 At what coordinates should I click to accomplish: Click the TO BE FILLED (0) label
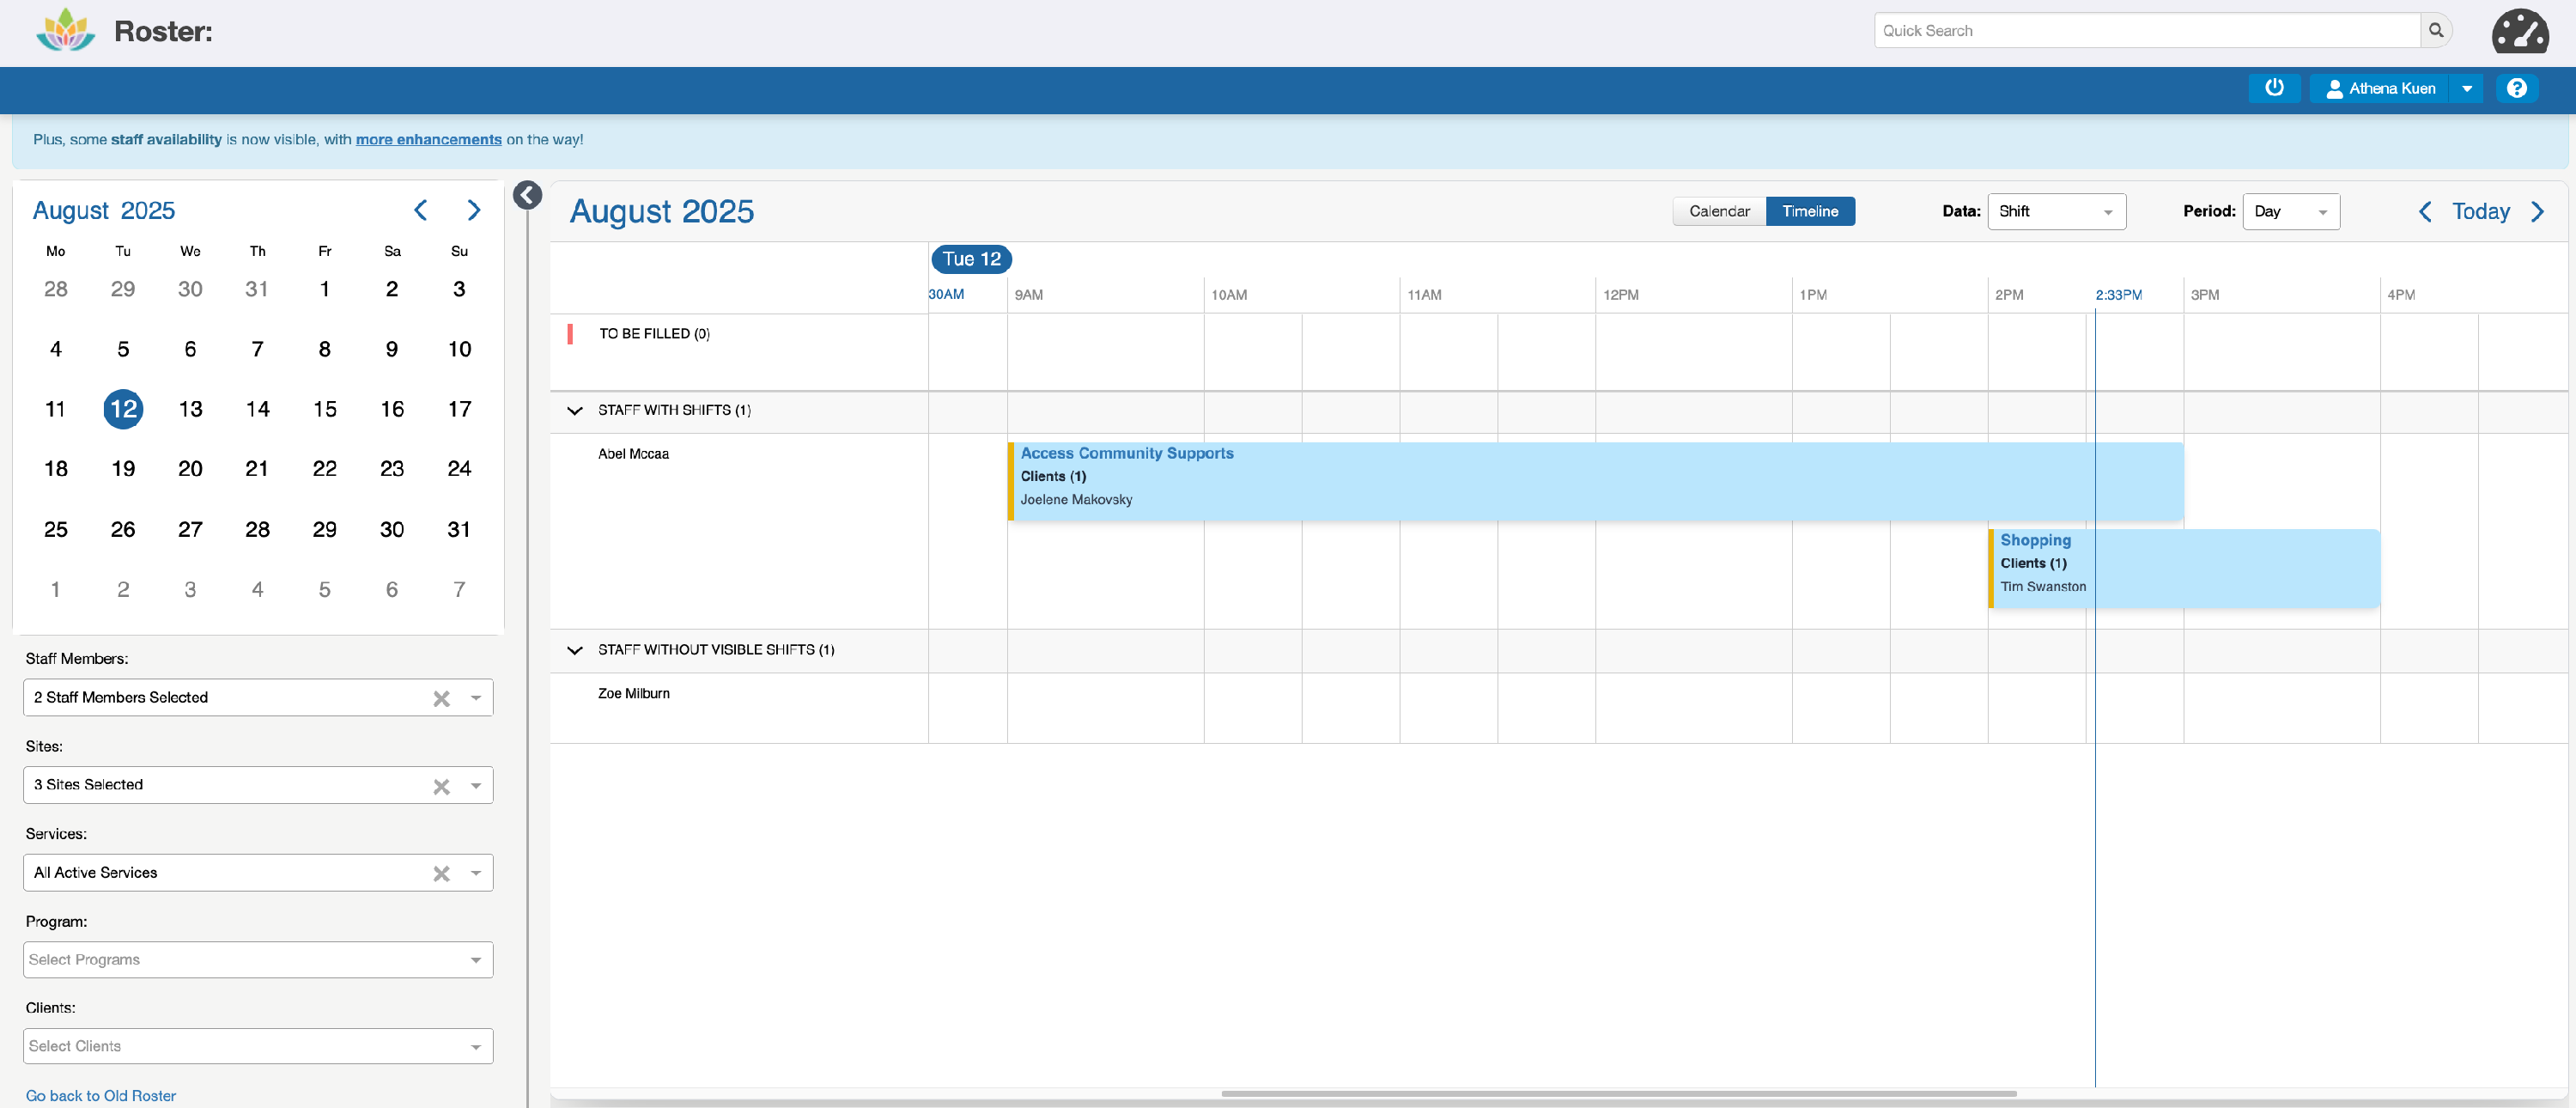[654, 334]
